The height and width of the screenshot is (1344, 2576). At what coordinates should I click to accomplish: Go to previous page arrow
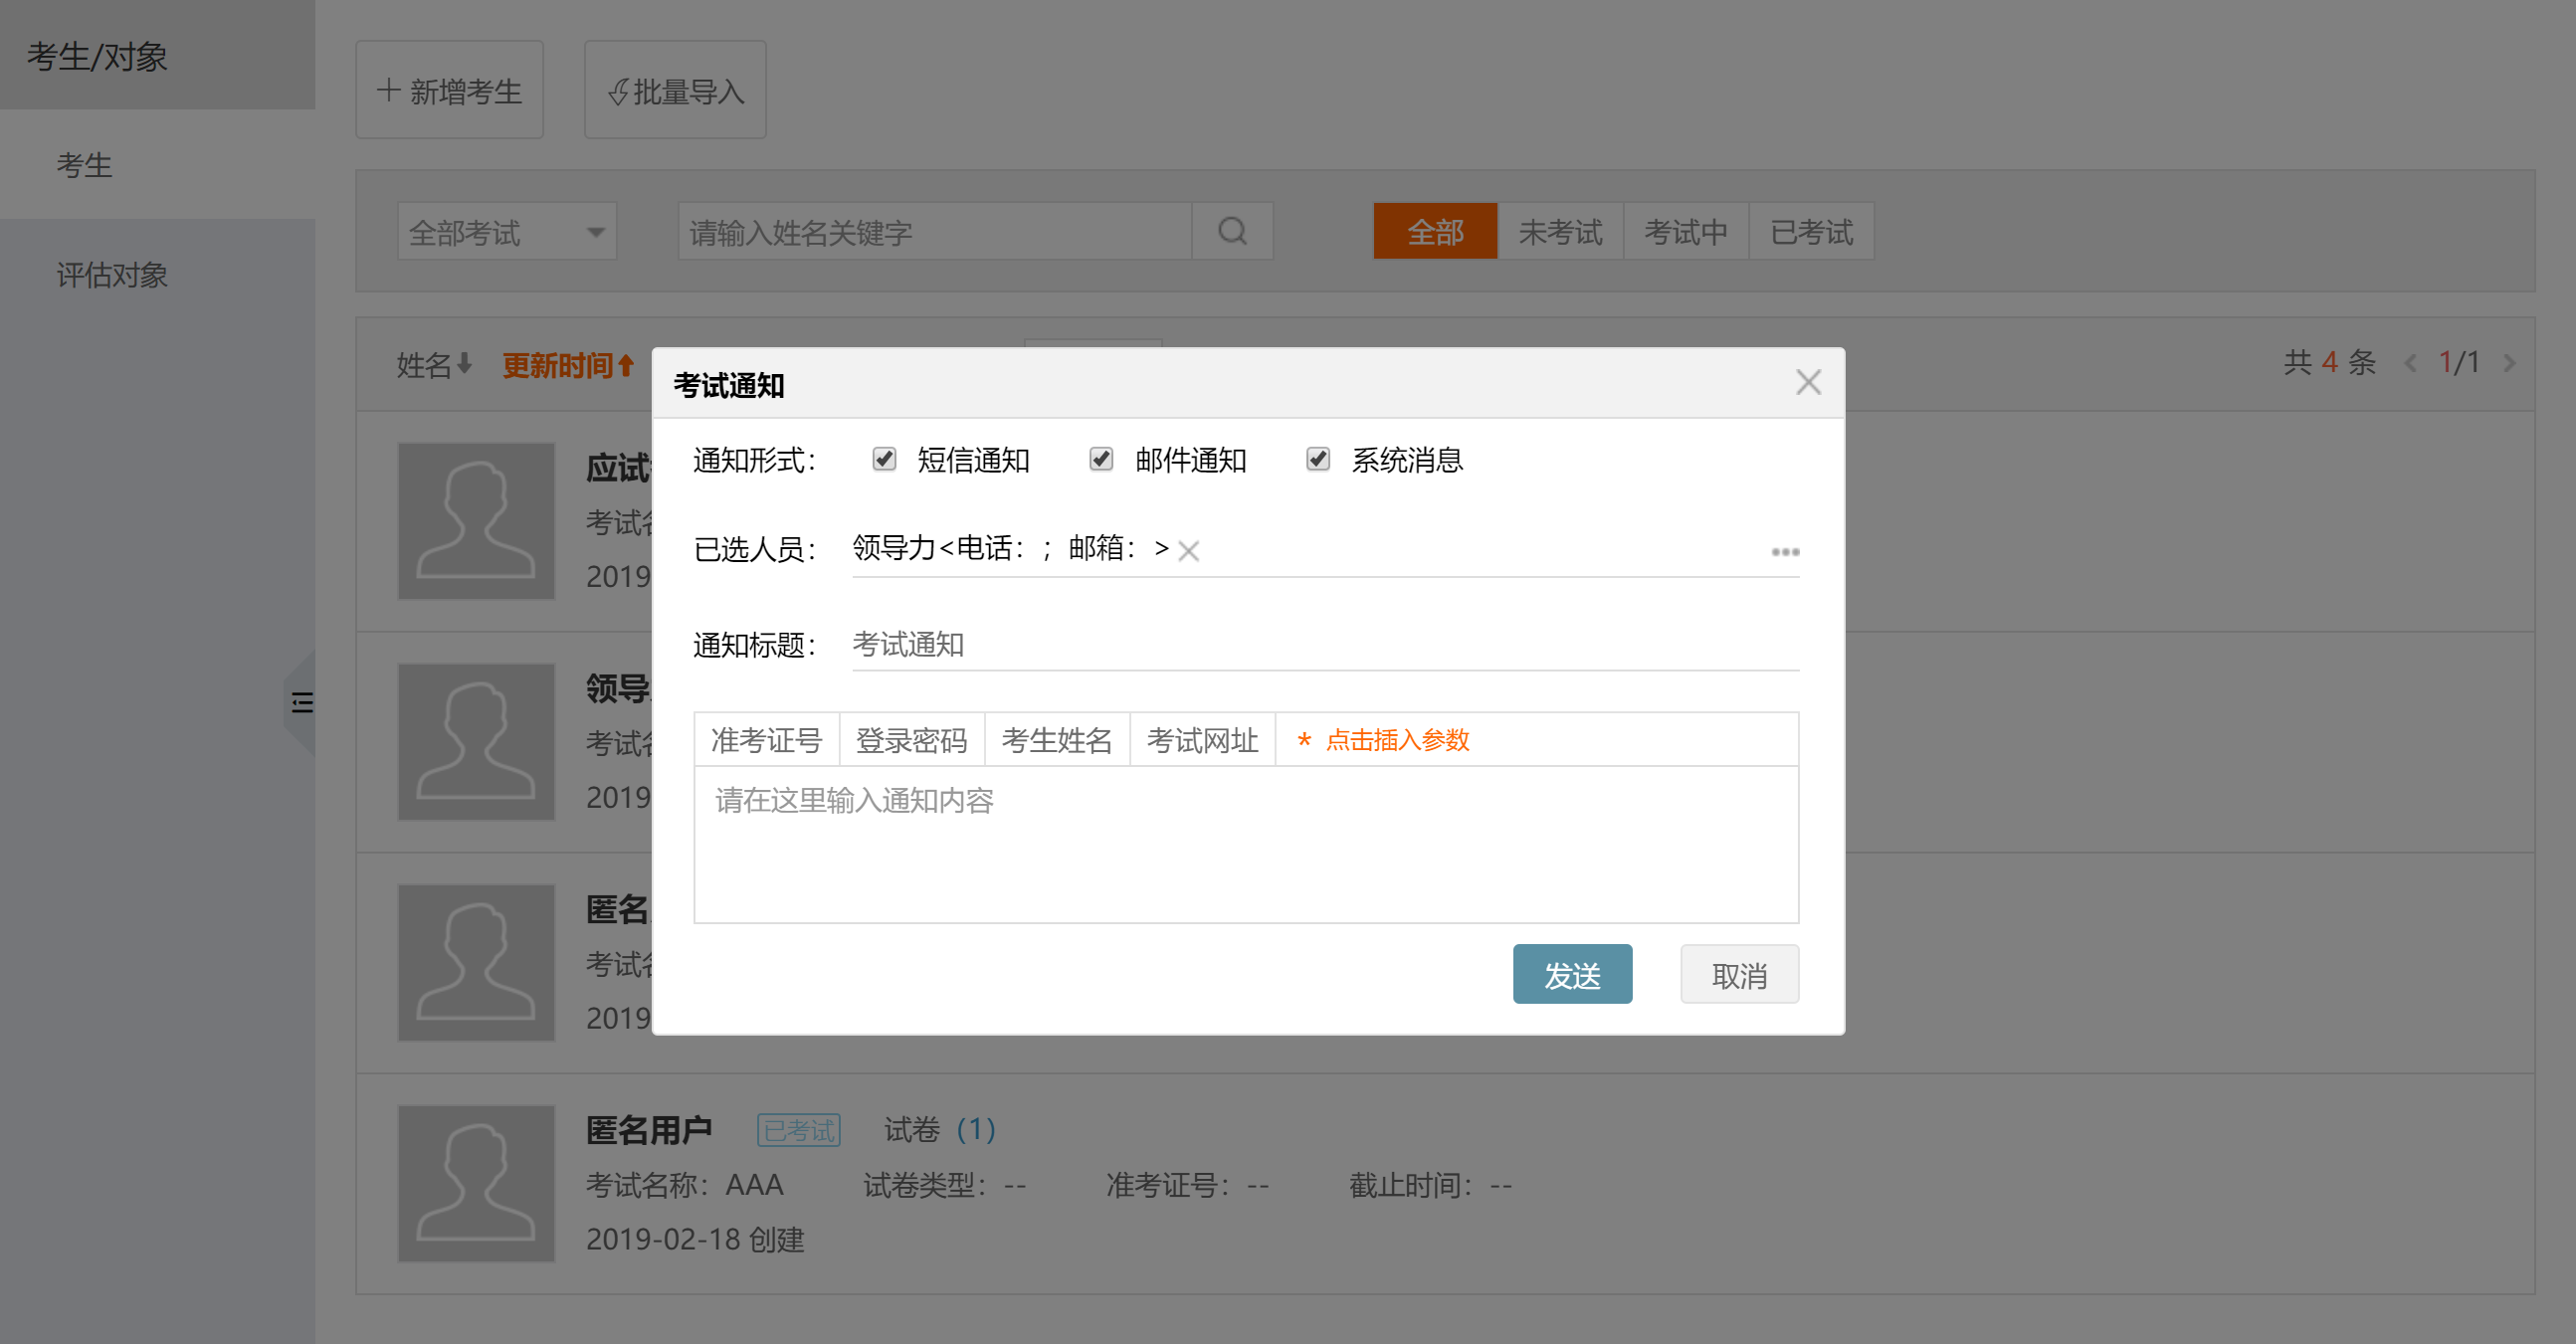2410,363
